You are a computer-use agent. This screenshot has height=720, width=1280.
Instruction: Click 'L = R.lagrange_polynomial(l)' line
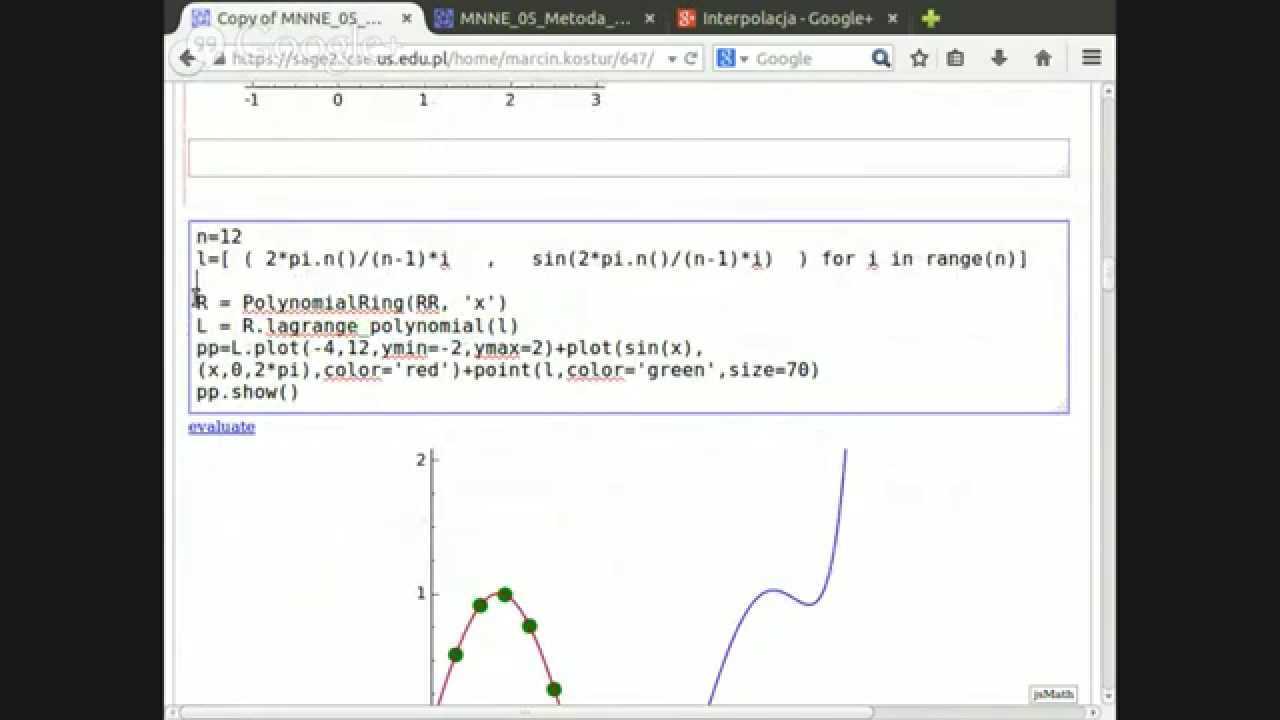[x=358, y=326]
